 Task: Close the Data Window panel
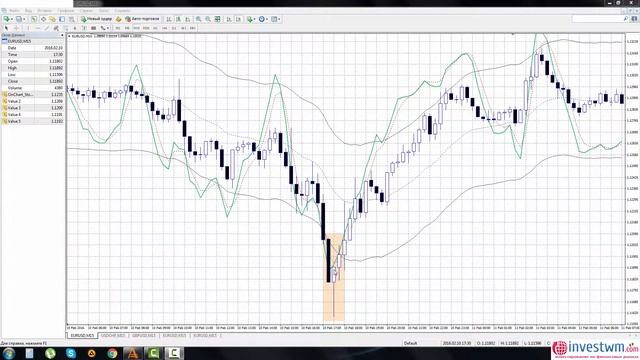pos(62,36)
